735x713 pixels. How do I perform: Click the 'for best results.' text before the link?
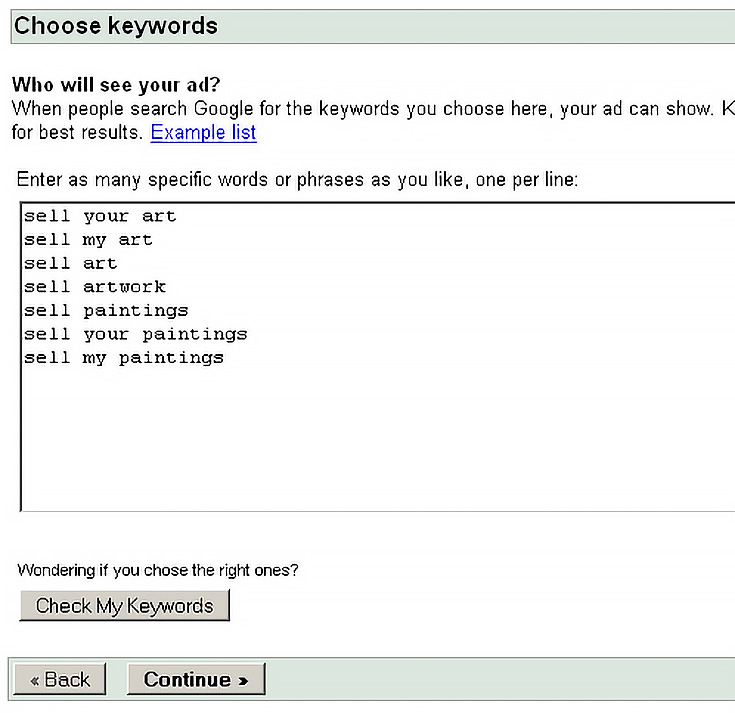point(77,133)
